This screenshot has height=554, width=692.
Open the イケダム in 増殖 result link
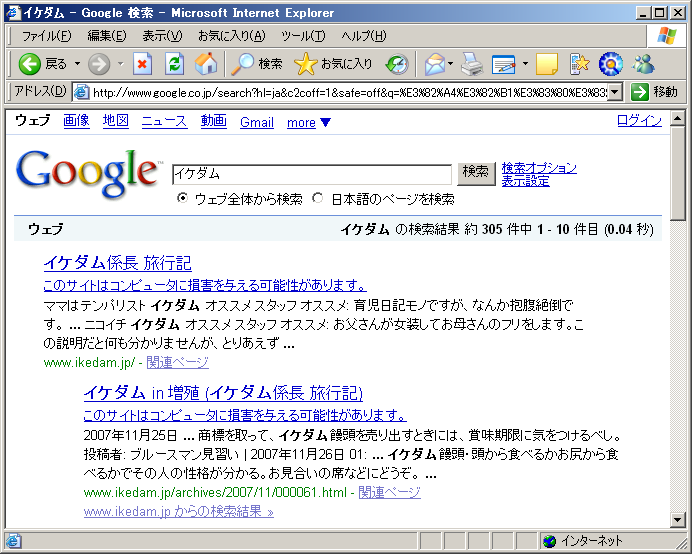[223, 392]
